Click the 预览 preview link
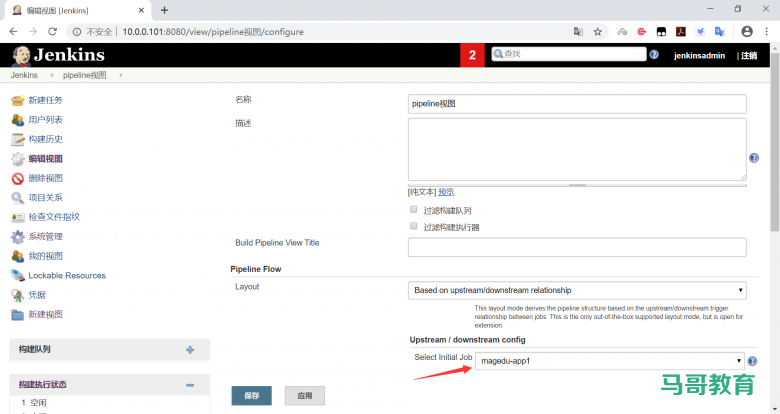780x414 pixels. coord(446,192)
